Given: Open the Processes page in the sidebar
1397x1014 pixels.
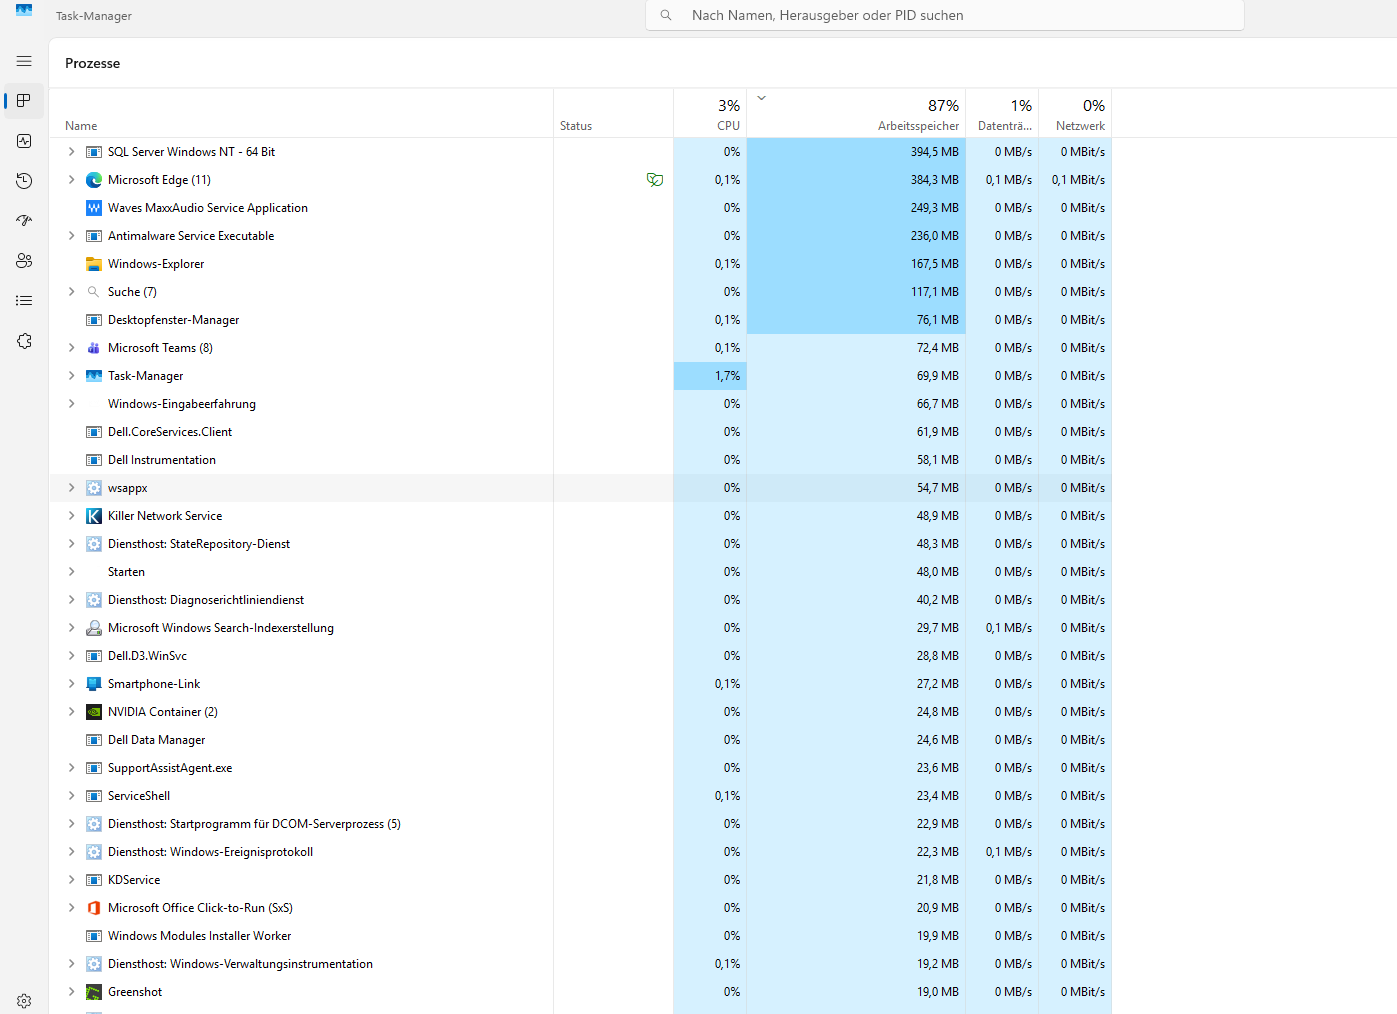Looking at the screenshot, I should (24, 101).
